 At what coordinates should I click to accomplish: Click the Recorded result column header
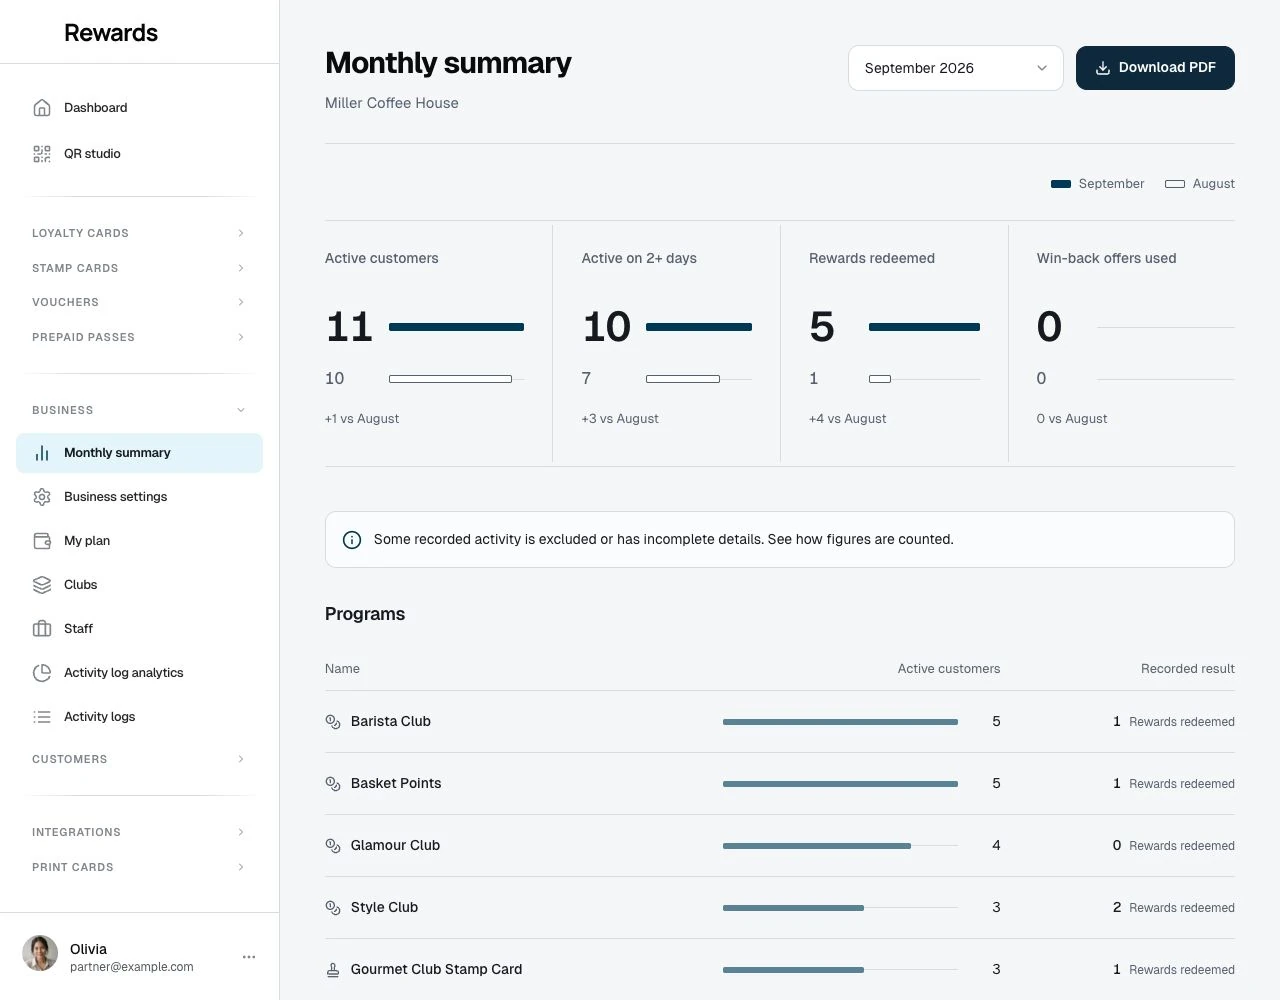click(x=1188, y=669)
